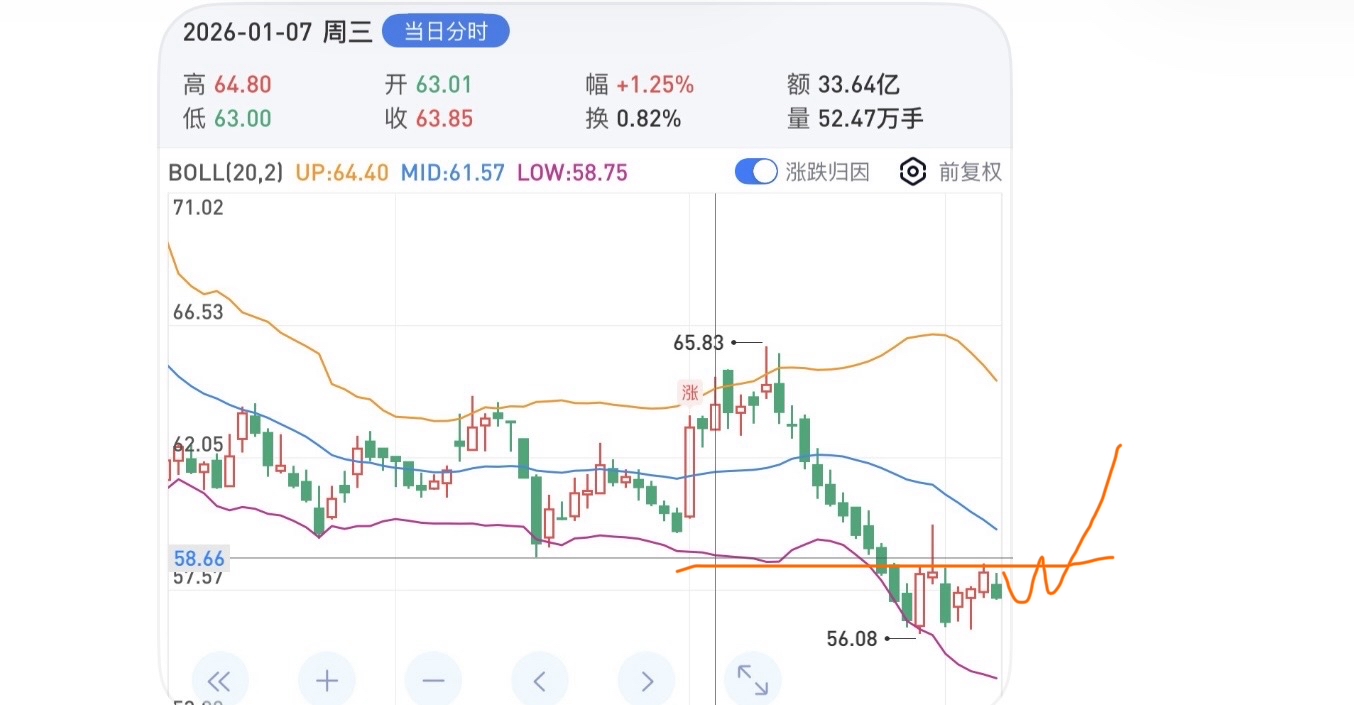Toggle the 涨跌归因 switch off
This screenshot has height=705, width=1354.
coord(756,172)
